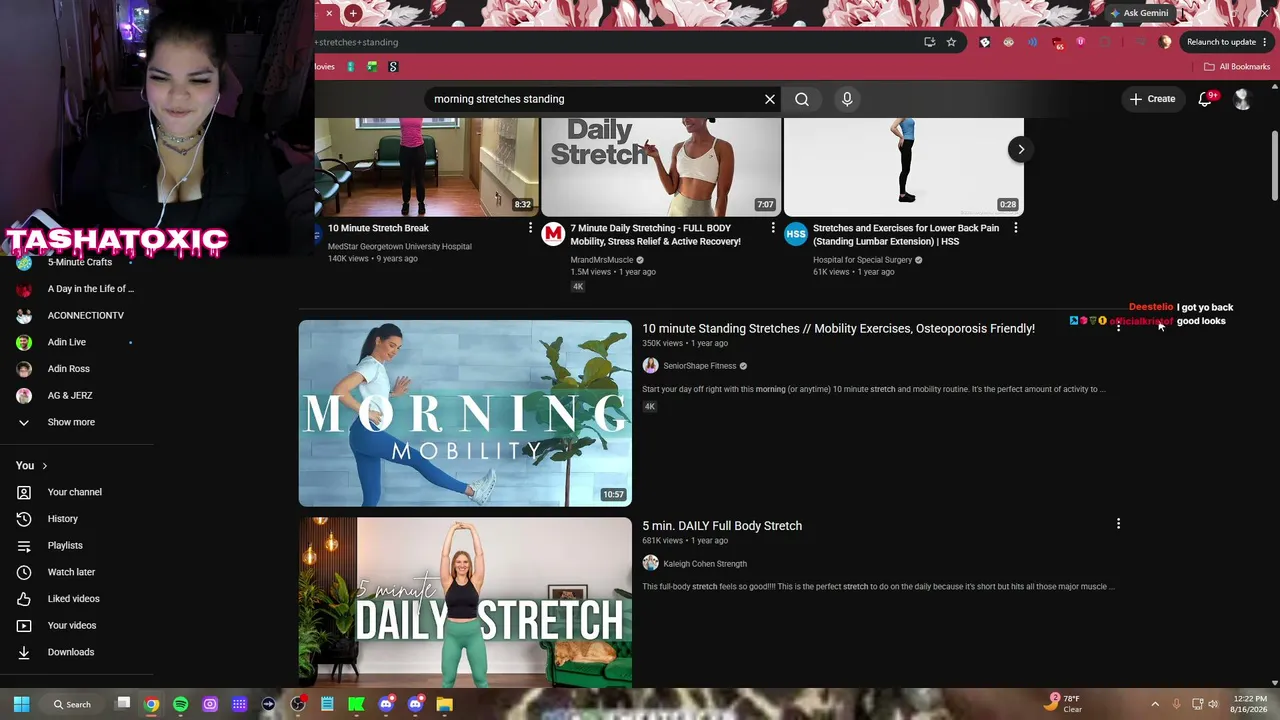Open the HSS channel avatar
The width and height of the screenshot is (1280, 720).
(796, 234)
